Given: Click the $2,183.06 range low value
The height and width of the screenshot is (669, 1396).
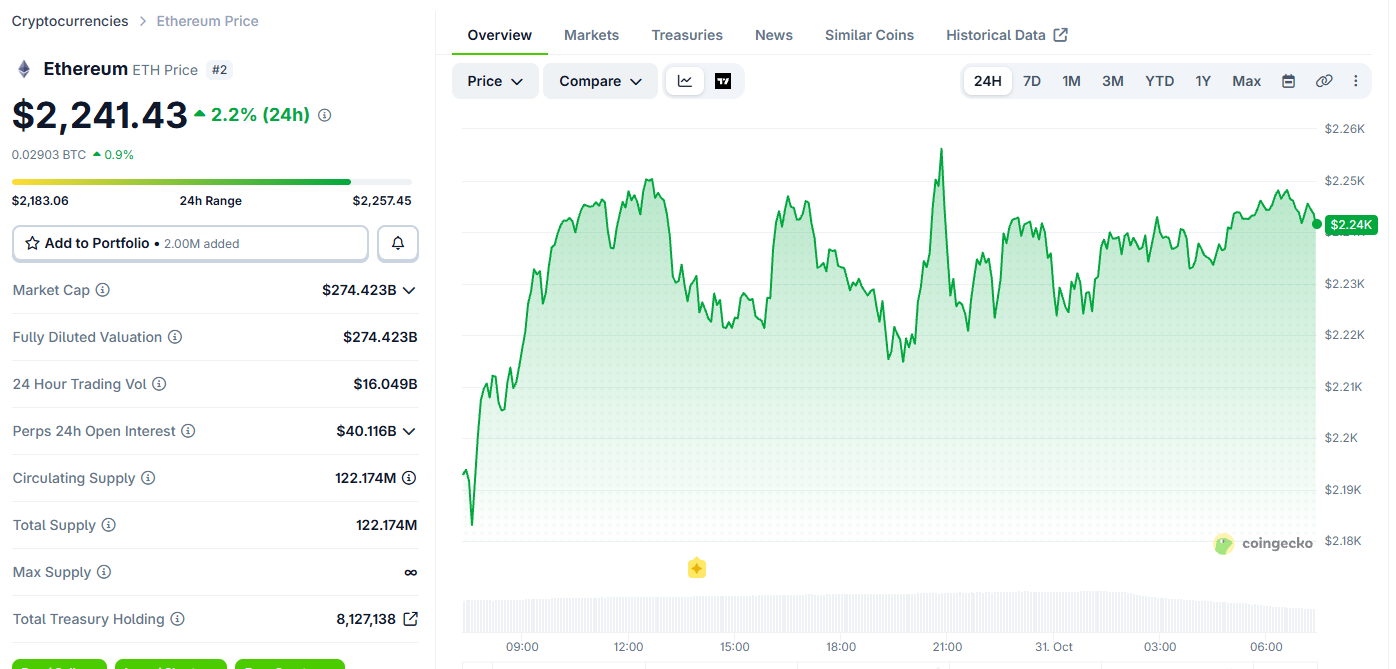Looking at the screenshot, I should pos(40,201).
